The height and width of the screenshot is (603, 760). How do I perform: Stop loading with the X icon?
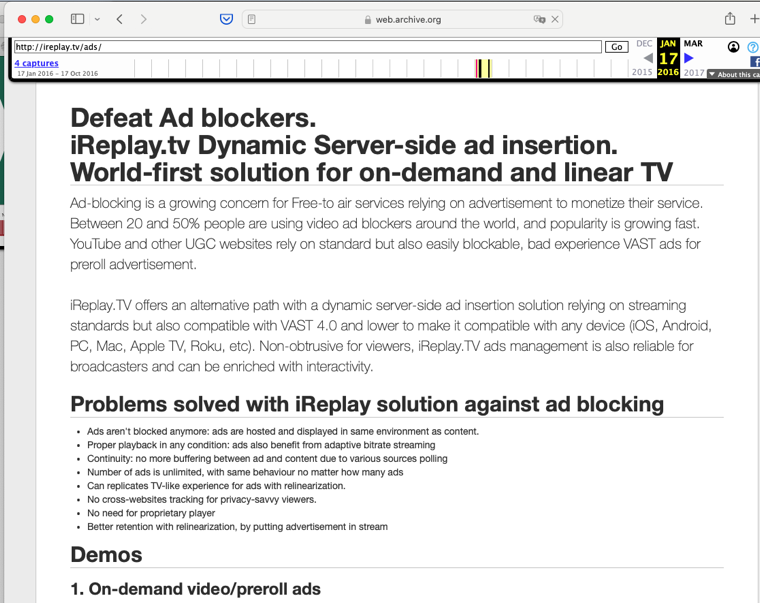[x=555, y=19]
